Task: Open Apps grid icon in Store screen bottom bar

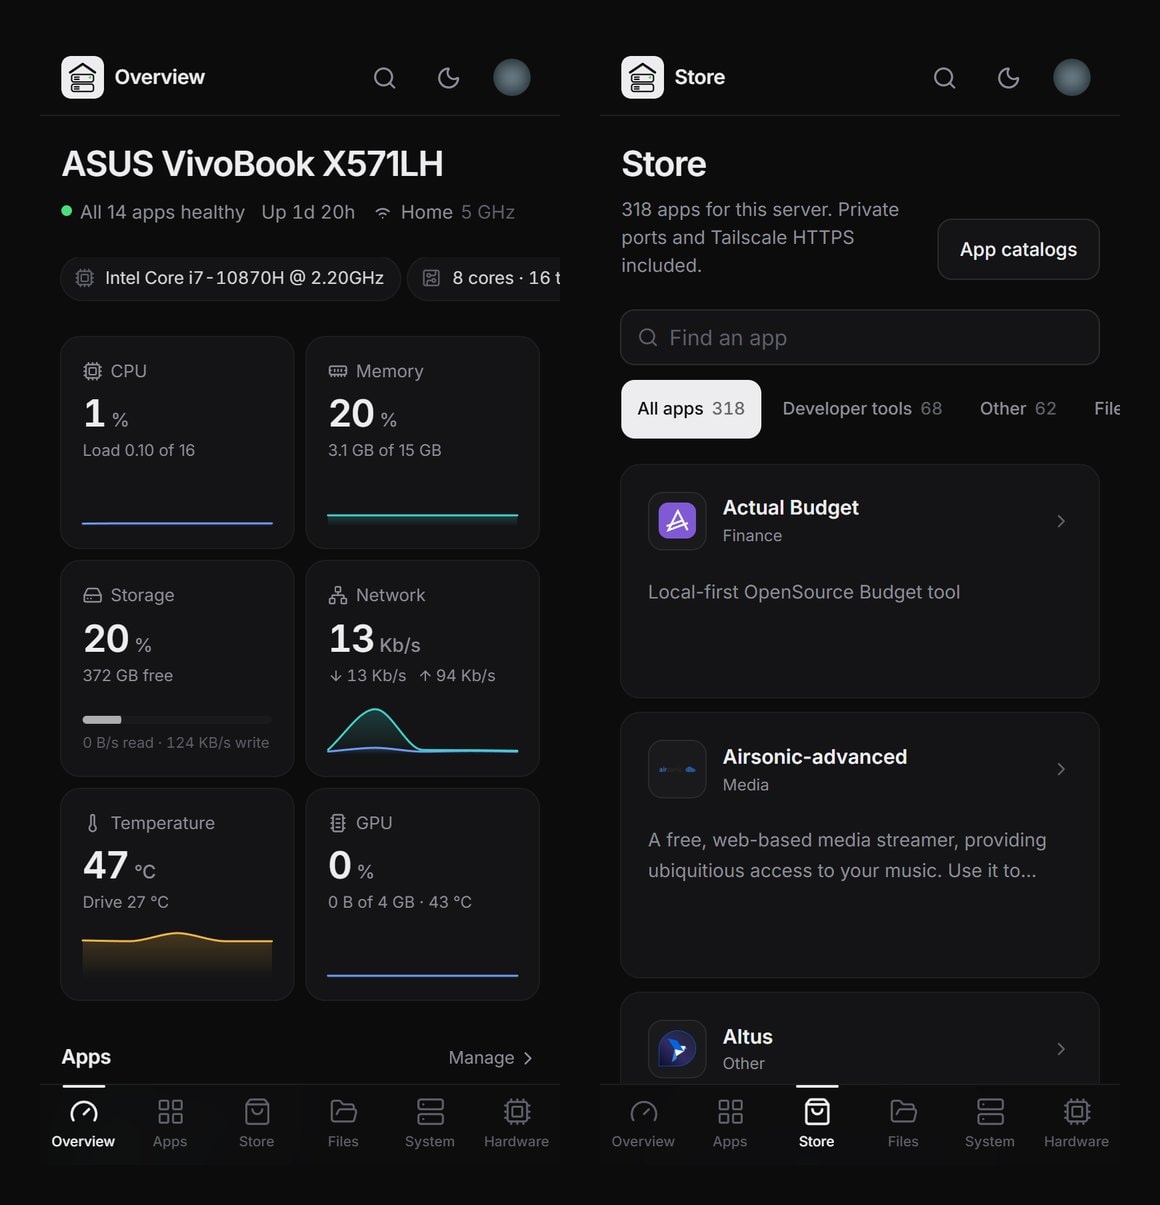Action: coord(731,1112)
